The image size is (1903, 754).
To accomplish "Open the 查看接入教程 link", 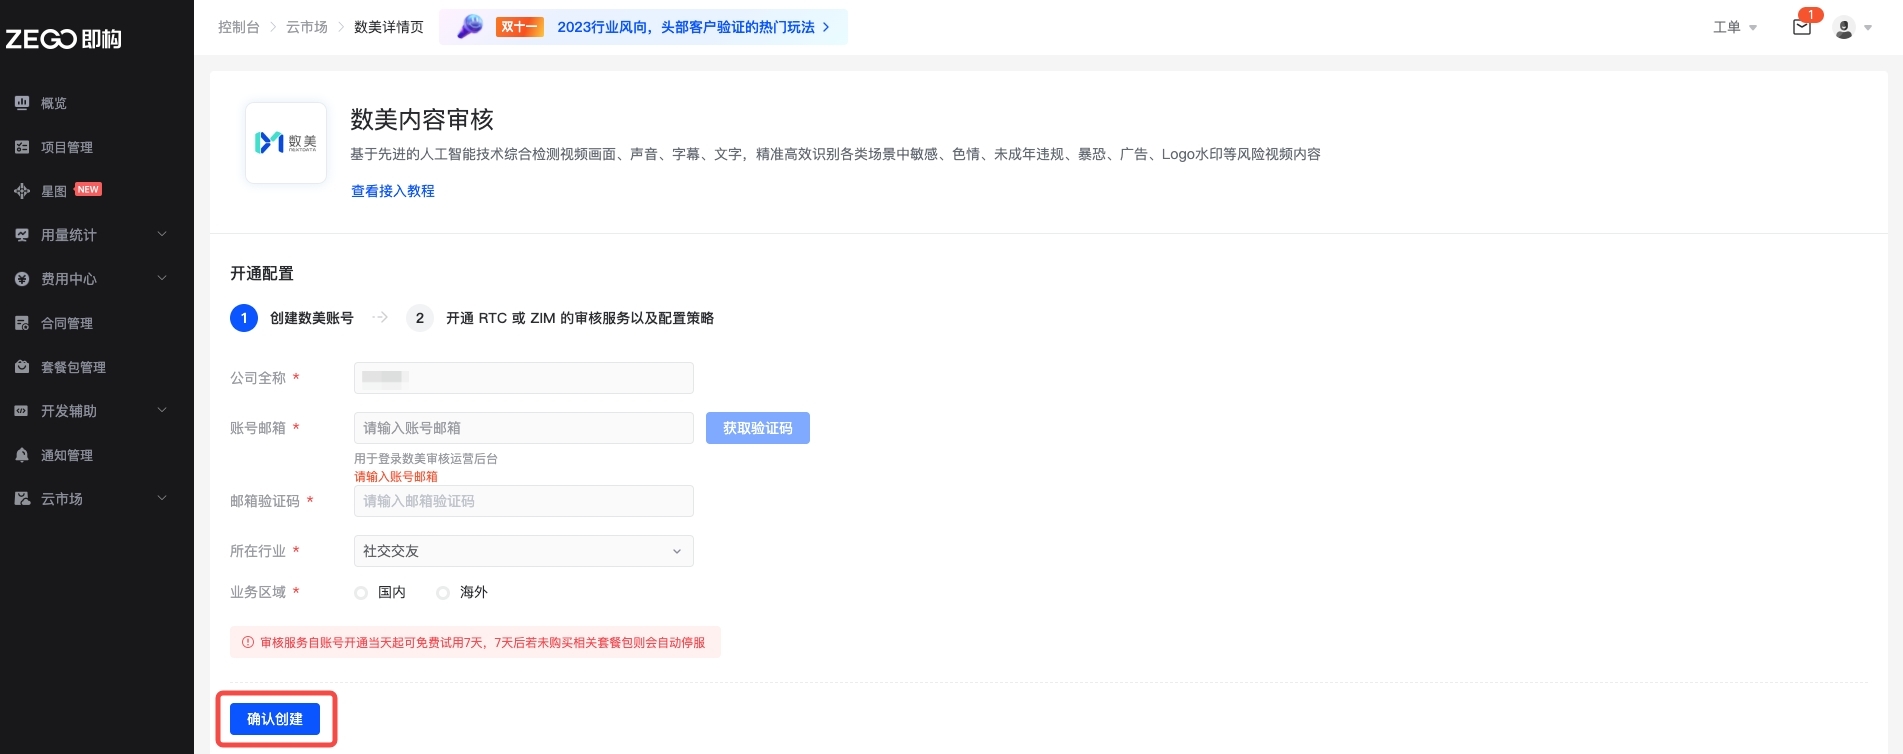I will [x=392, y=191].
